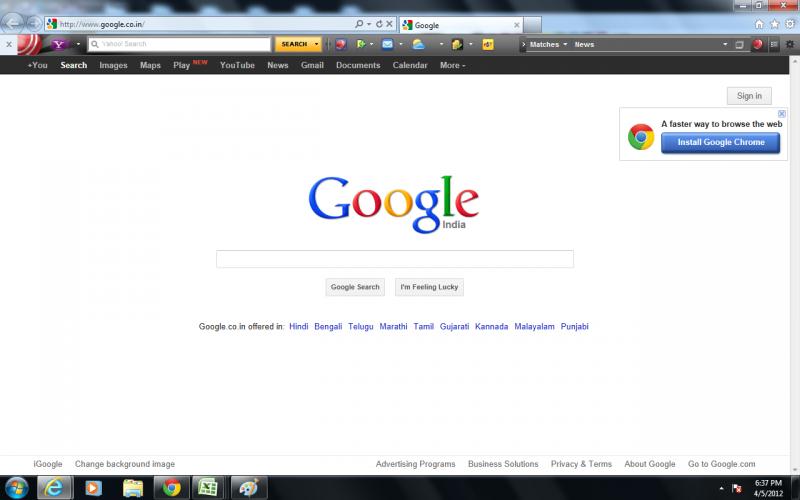
Task: Click Change background image link
Action: pos(124,464)
